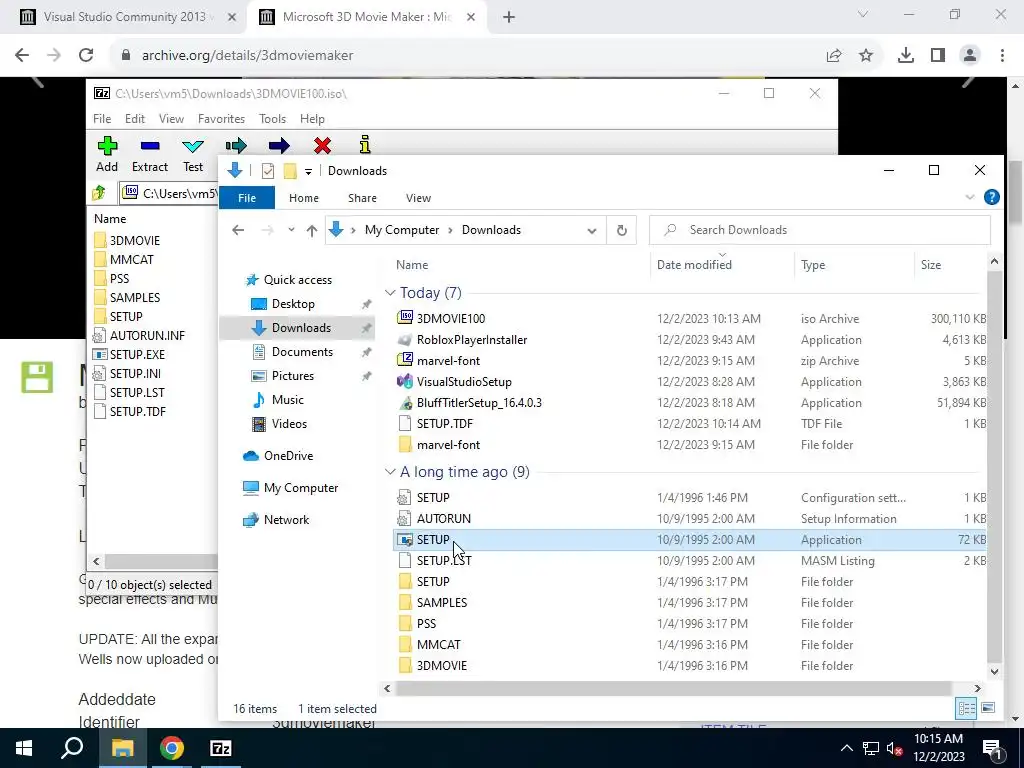The width and height of the screenshot is (1024, 768).
Task: Open Windows Start button
Action: 24,748
